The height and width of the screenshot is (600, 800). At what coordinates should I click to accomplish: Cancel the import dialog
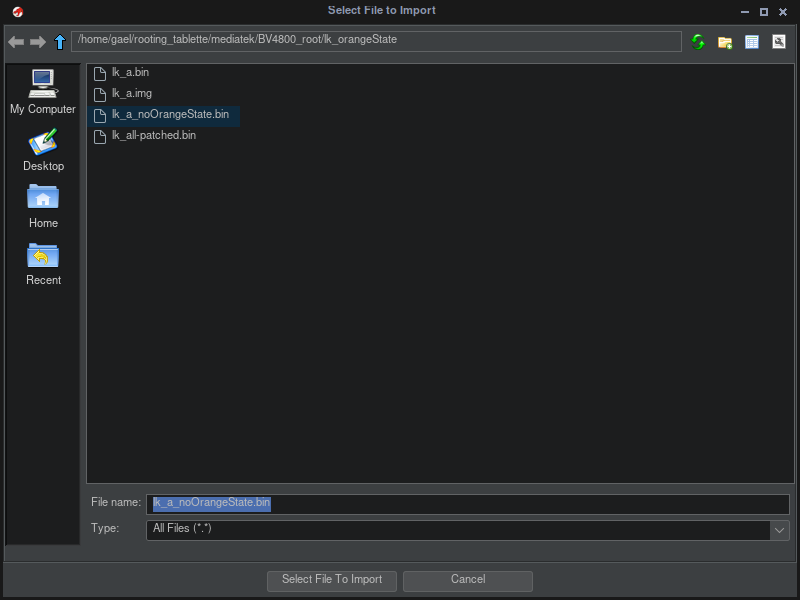tap(467, 580)
